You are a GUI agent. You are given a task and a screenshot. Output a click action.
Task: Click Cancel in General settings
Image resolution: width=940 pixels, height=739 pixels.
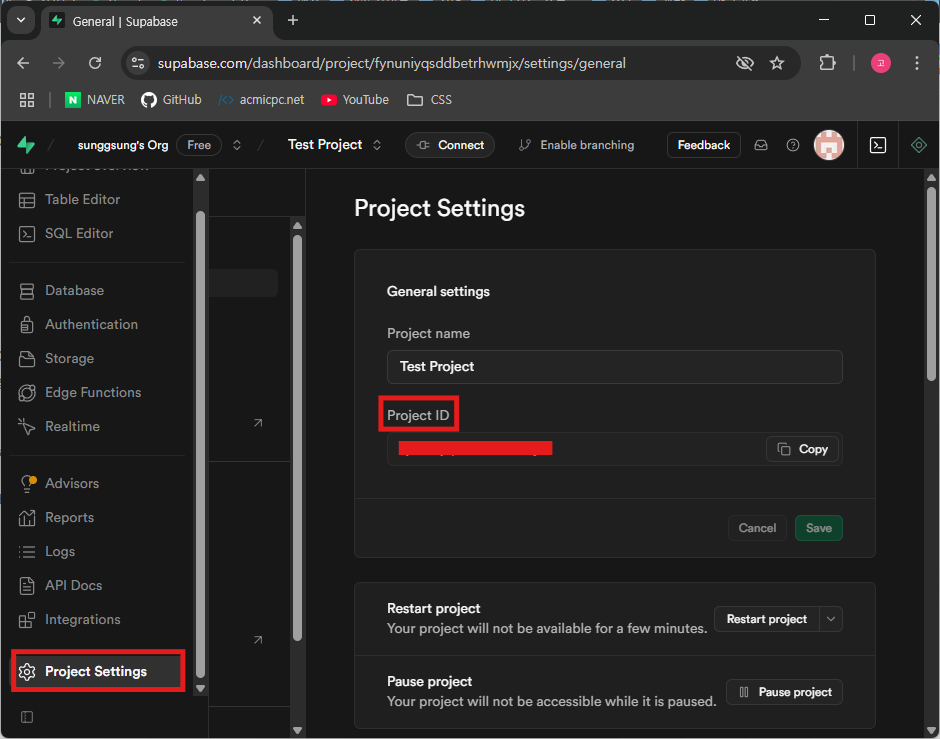click(757, 528)
